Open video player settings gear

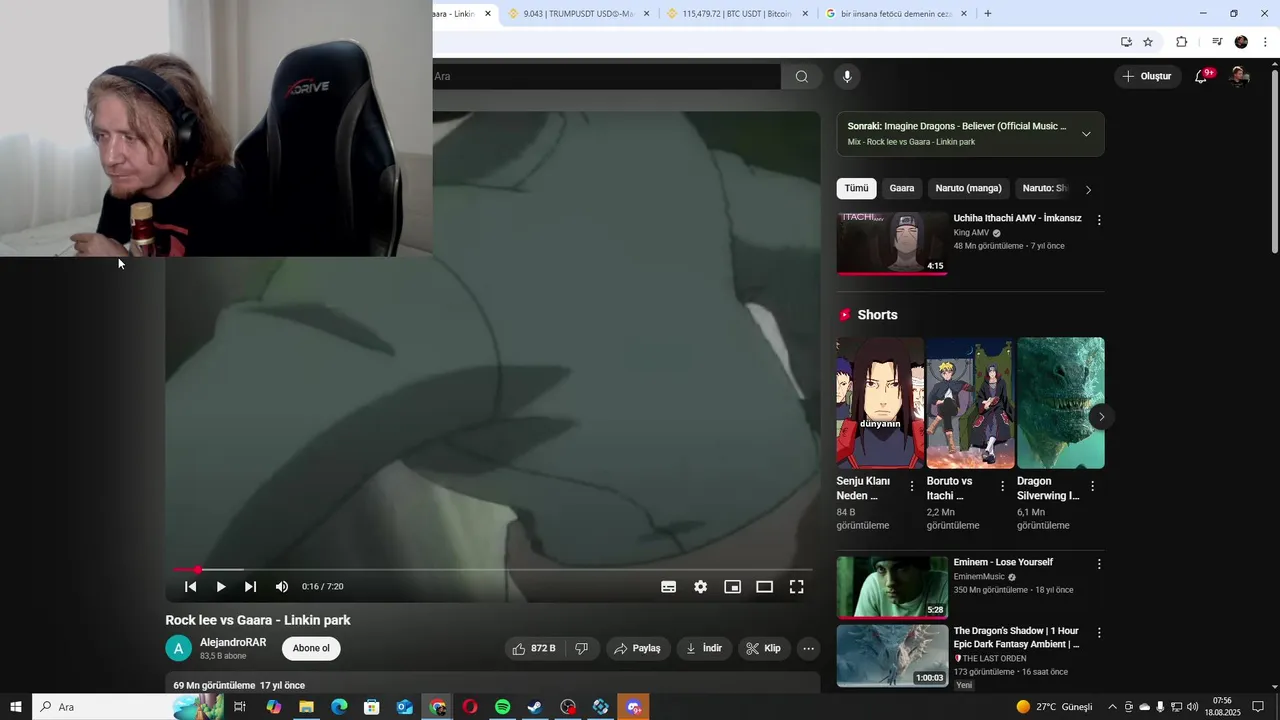(x=701, y=587)
